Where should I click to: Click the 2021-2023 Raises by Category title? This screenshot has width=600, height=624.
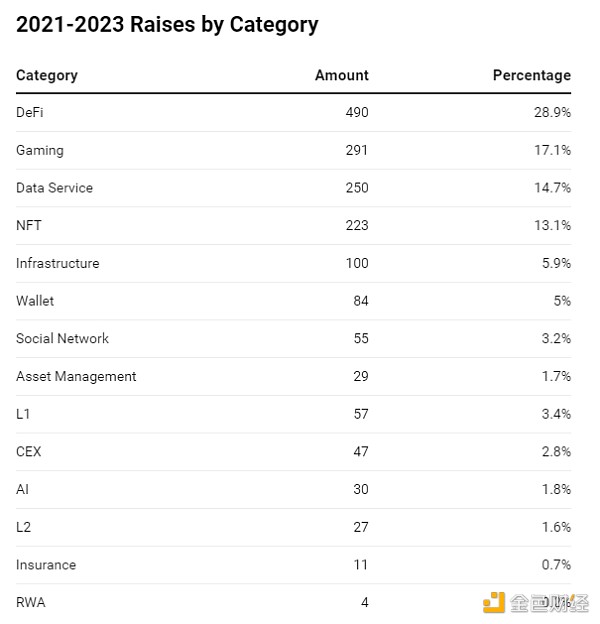point(167,25)
